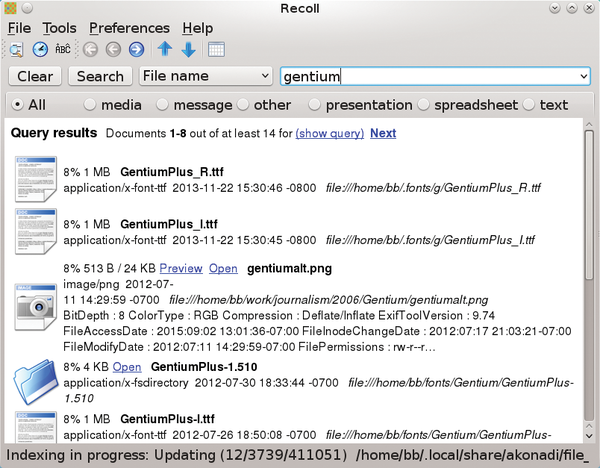Screen dimensions: 600x468
Task: Open the Preferences menu
Action: (x=129, y=28)
